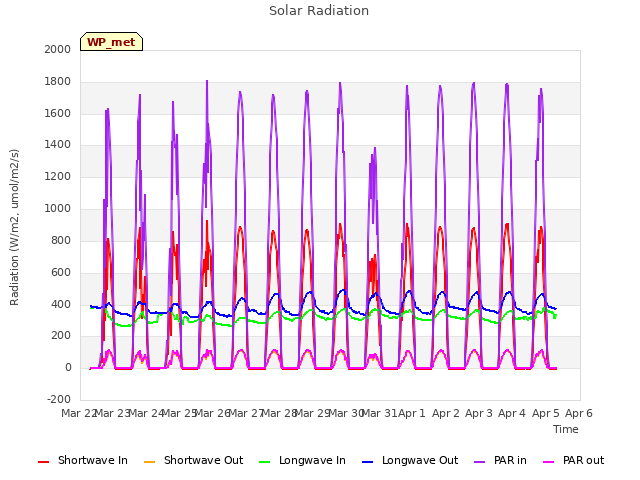Click the 1800 y-axis tick label
The height and width of the screenshot is (480, 640).
click(x=58, y=82)
